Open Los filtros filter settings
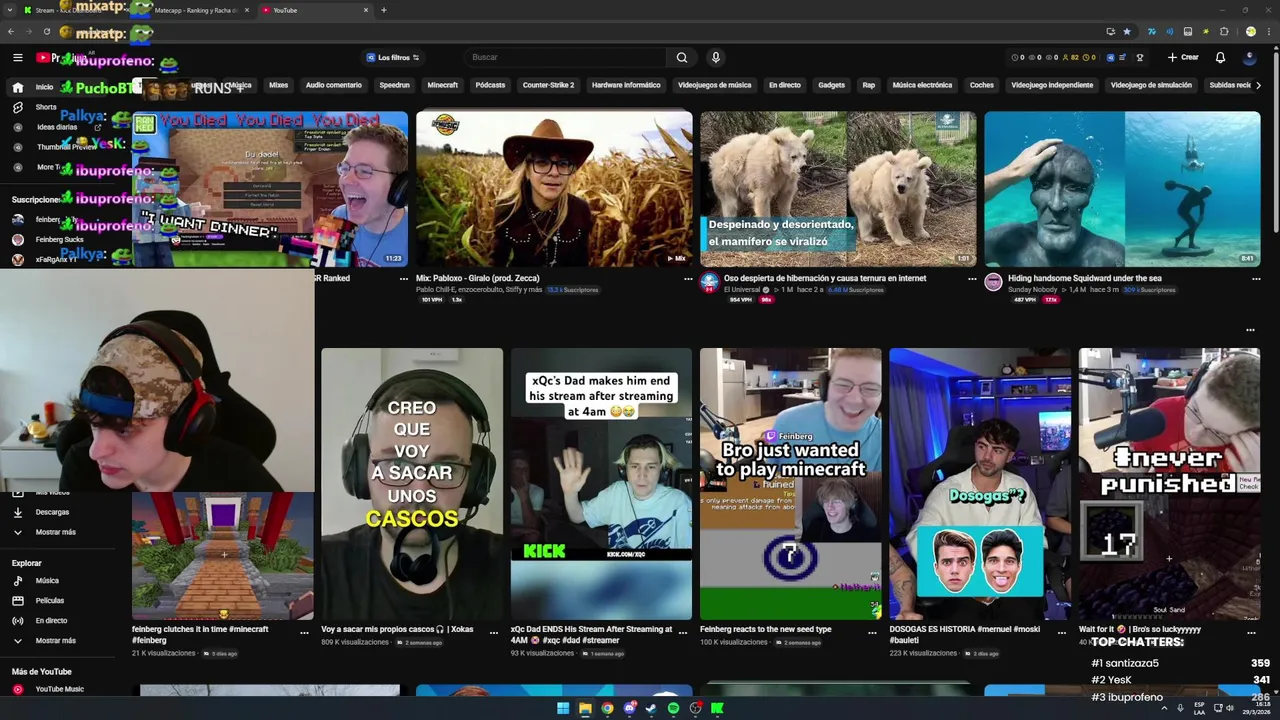Screen dimensions: 1280x720 click(393, 57)
